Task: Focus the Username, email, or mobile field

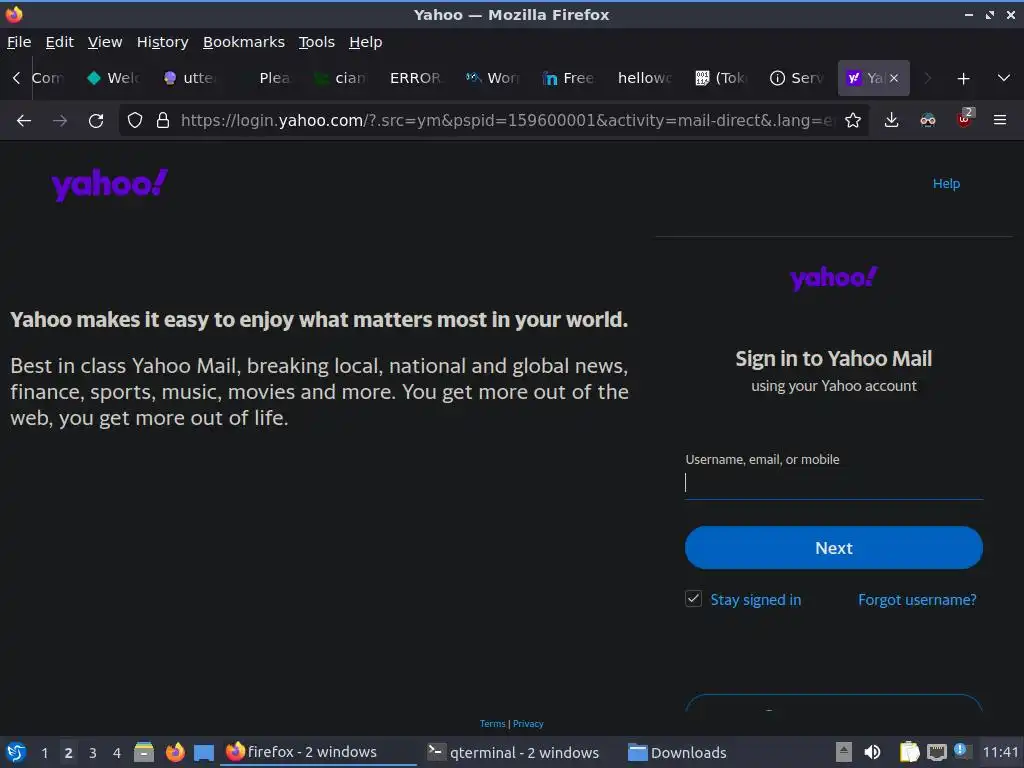Action: (x=833, y=483)
